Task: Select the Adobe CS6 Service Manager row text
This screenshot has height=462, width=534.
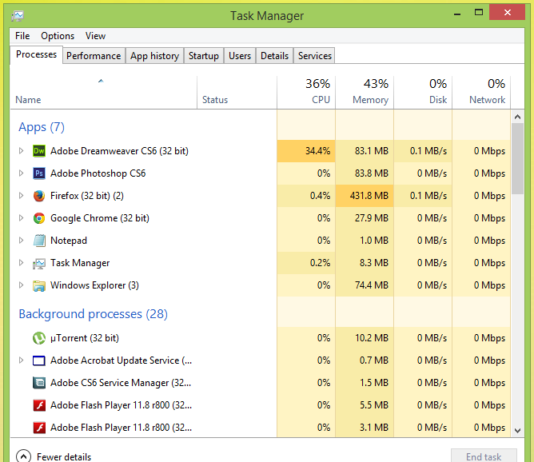Action: (x=121, y=383)
